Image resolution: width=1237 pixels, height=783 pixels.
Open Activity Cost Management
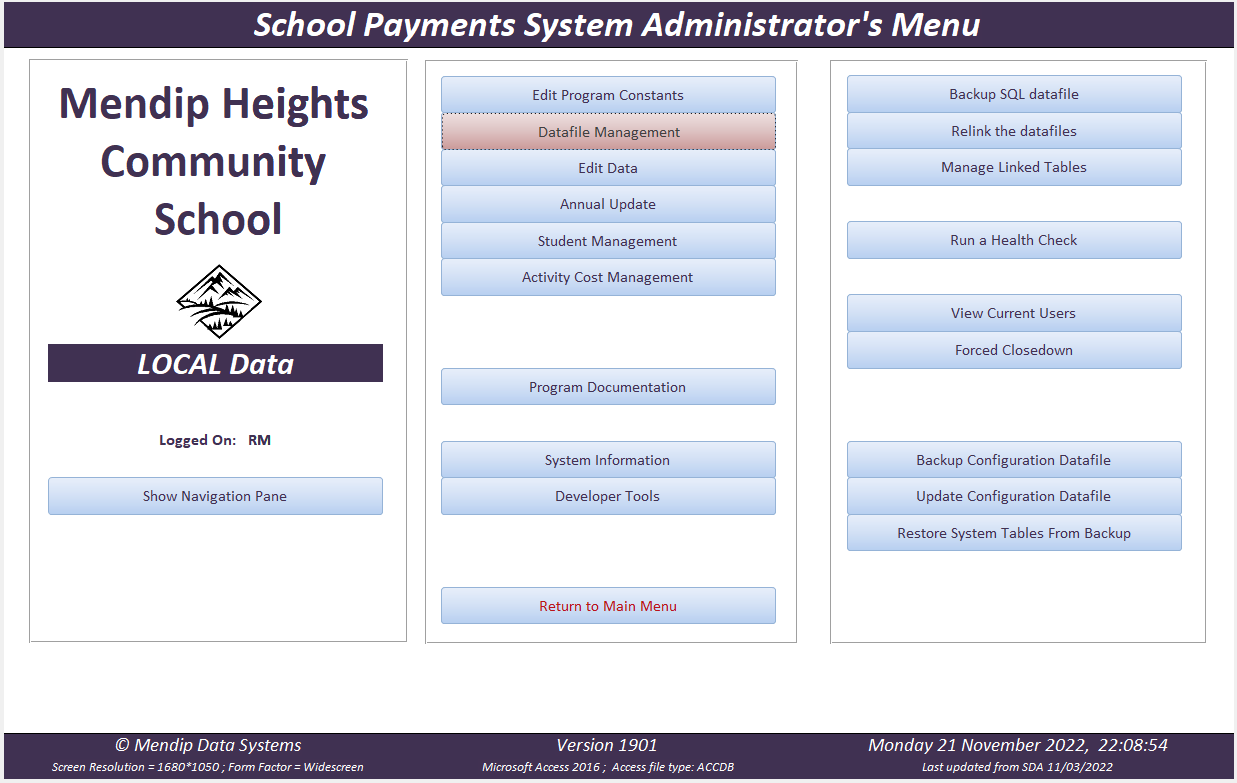click(608, 277)
